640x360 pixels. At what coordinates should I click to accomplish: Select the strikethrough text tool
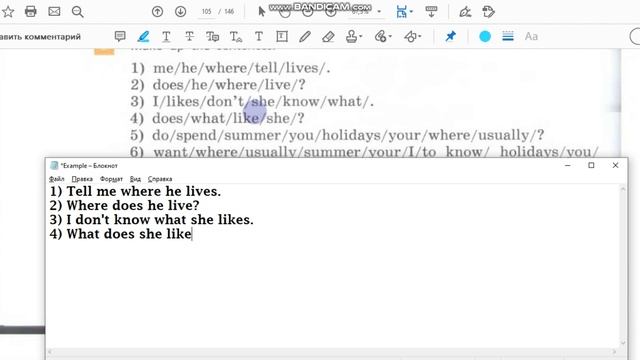coord(189,37)
